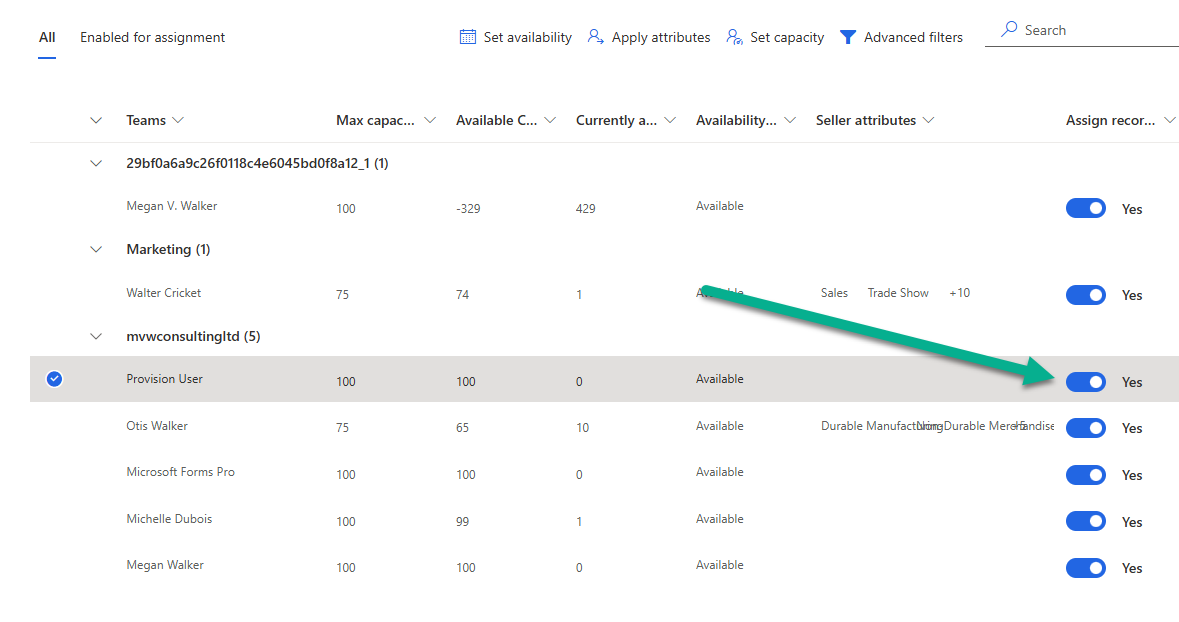Open Seller attributes column dropdown
Viewport: 1179px width, 622px height.
click(928, 120)
